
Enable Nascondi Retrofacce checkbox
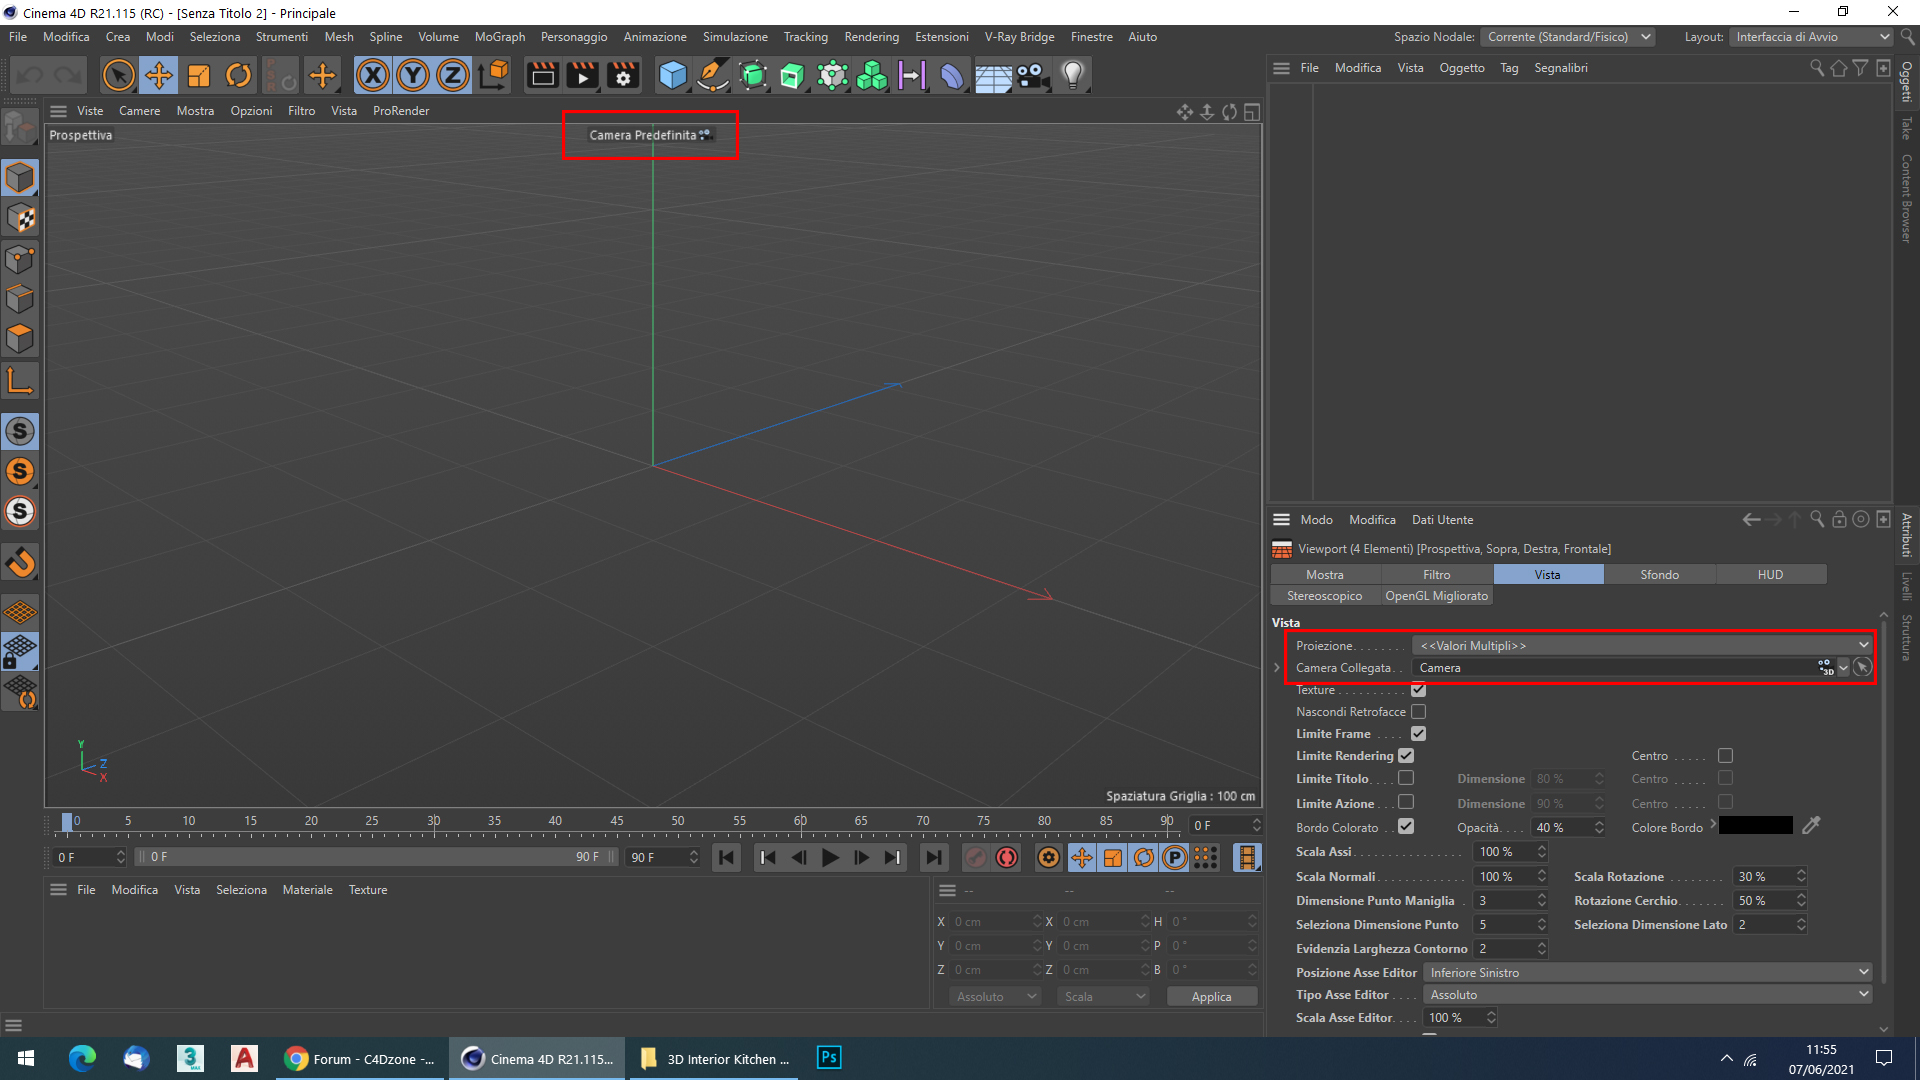coord(1418,712)
